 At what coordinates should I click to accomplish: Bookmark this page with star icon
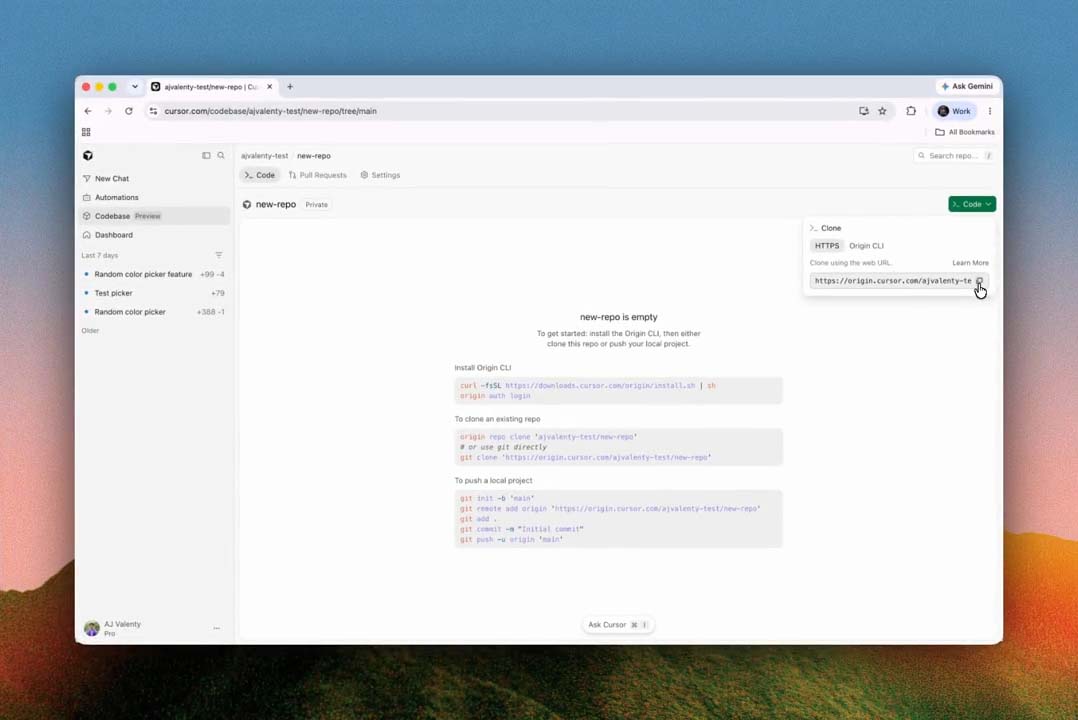882,111
